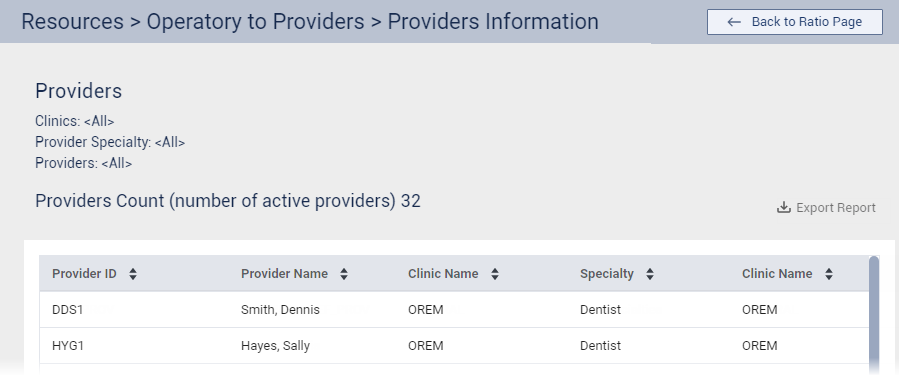Click the left arrow icon on Back button

pyautogui.click(x=734, y=22)
